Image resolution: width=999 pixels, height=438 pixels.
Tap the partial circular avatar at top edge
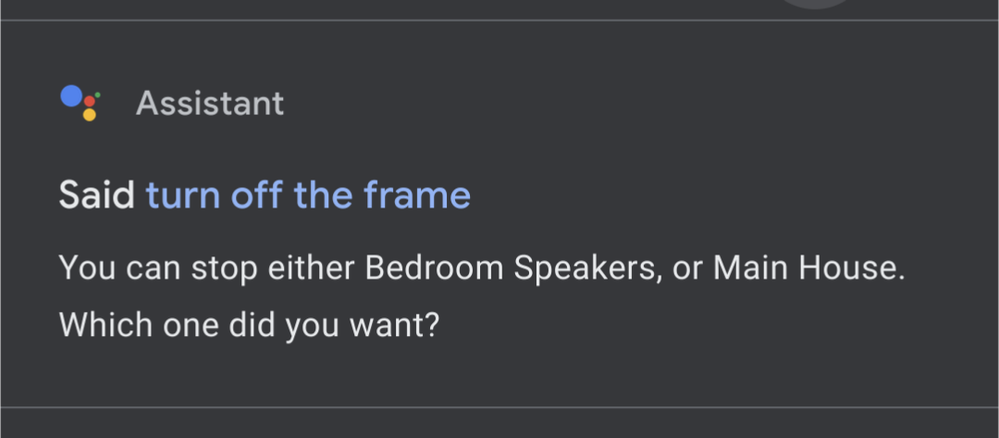click(x=815, y=4)
